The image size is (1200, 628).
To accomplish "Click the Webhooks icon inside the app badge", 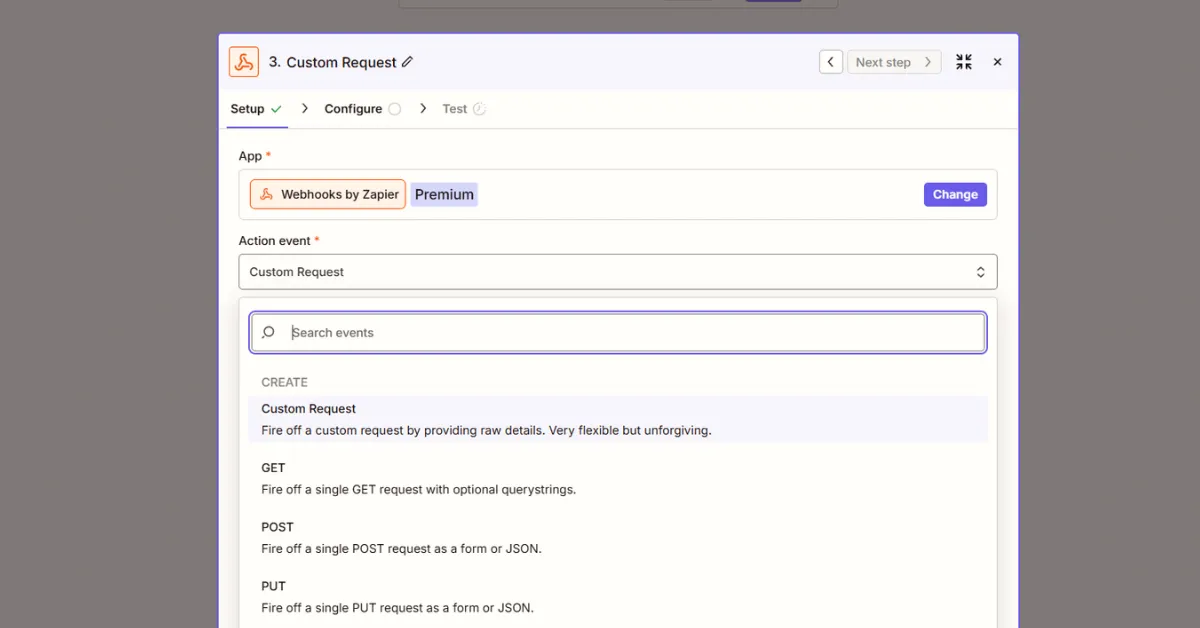I will pos(264,194).
